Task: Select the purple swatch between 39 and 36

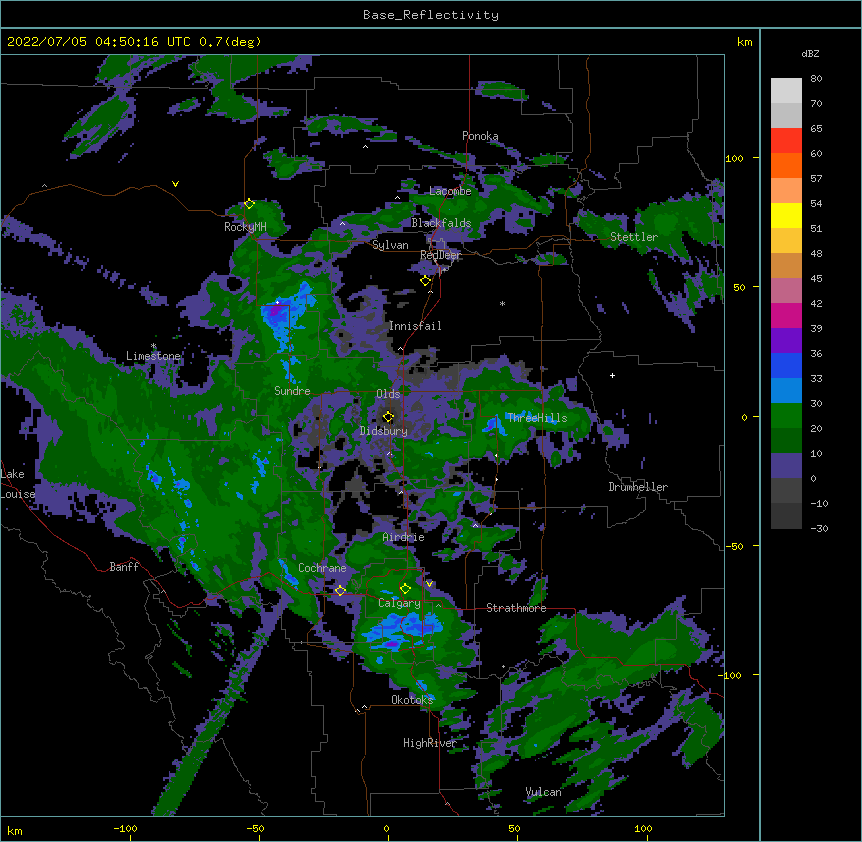Action: 786,340
